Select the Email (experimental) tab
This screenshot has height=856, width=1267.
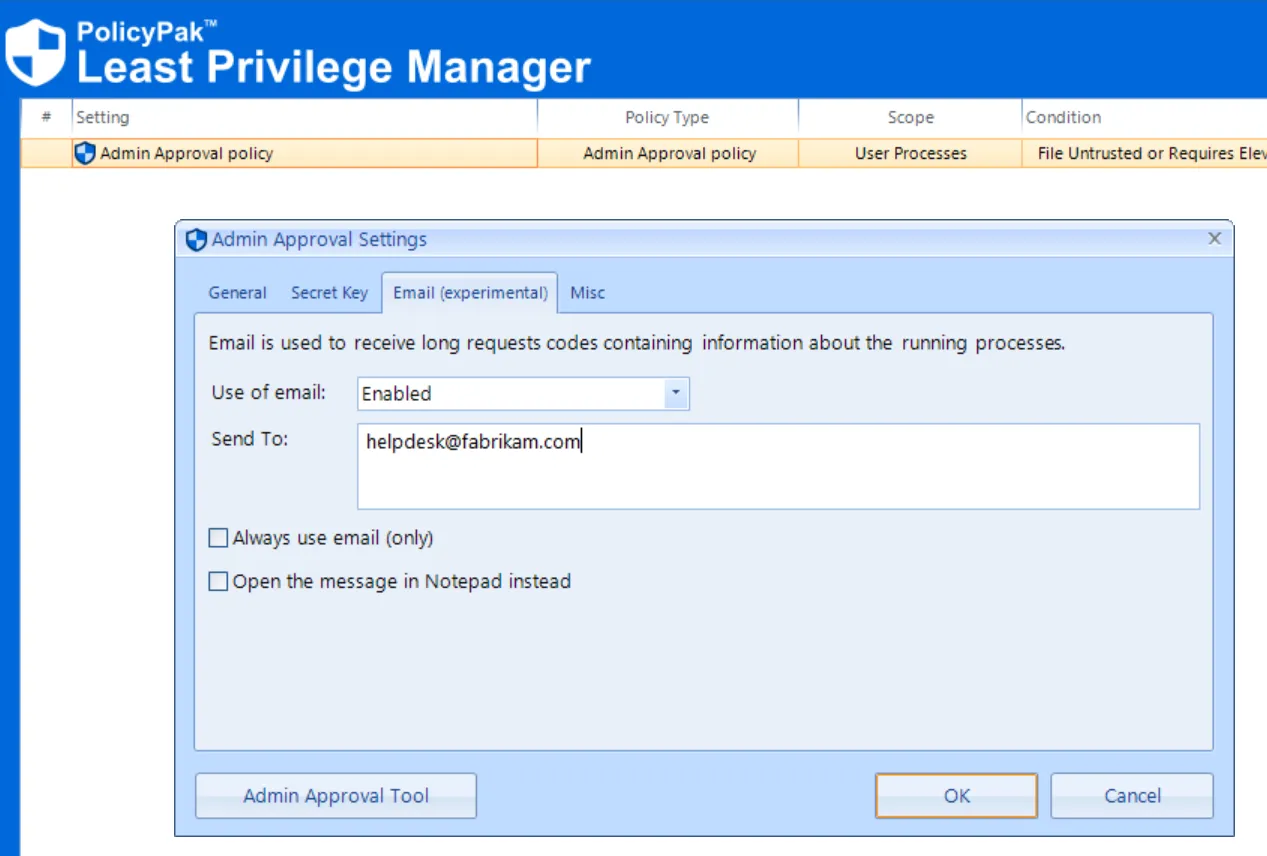point(468,293)
